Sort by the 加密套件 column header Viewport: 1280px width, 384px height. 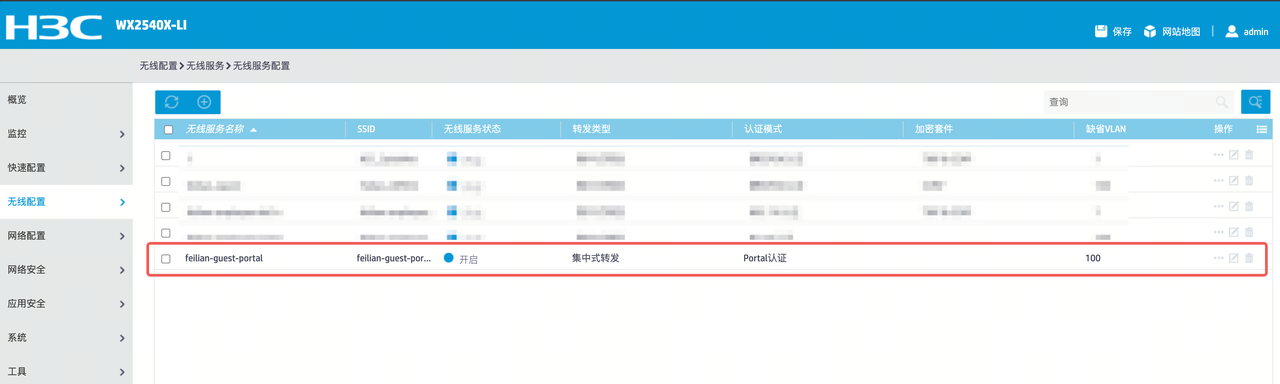click(933, 130)
